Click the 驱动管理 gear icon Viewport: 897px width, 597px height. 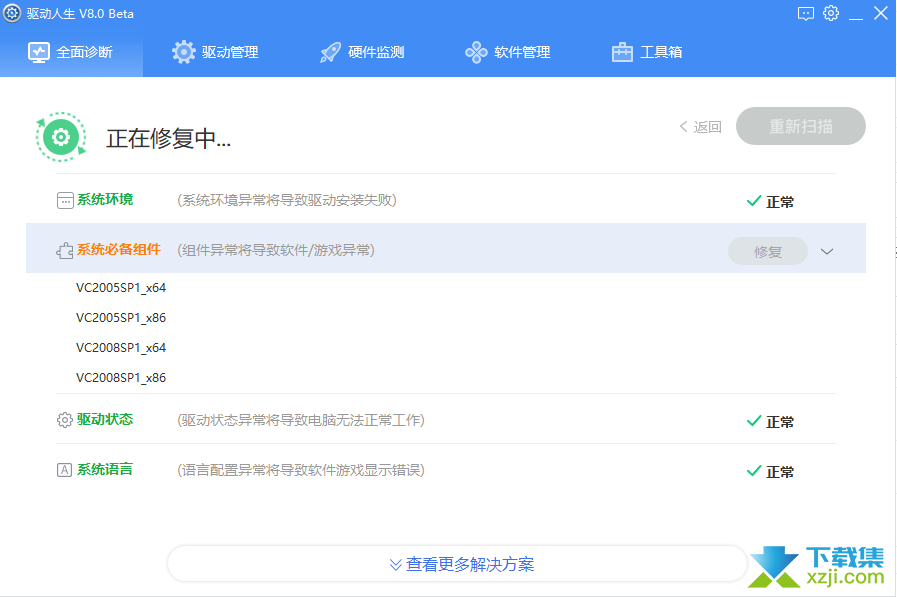pos(183,52)
